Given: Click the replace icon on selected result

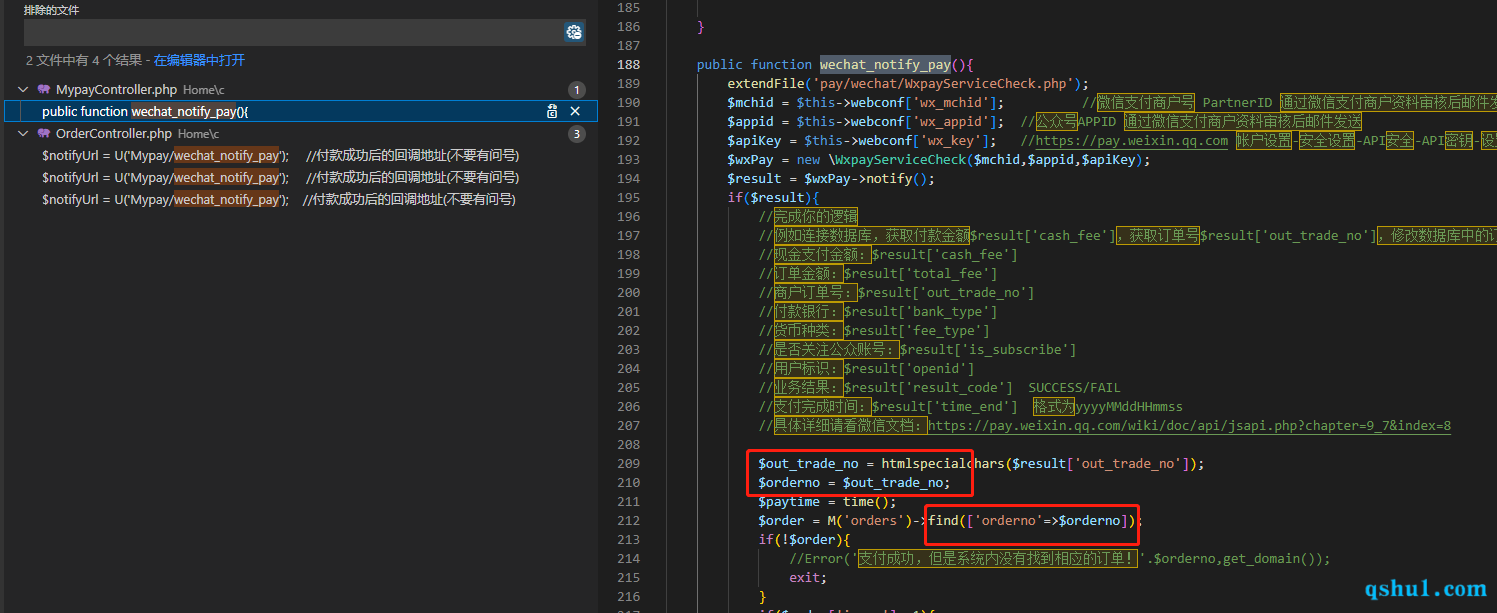Looking at the screenshot, I should tap(552, 111).
